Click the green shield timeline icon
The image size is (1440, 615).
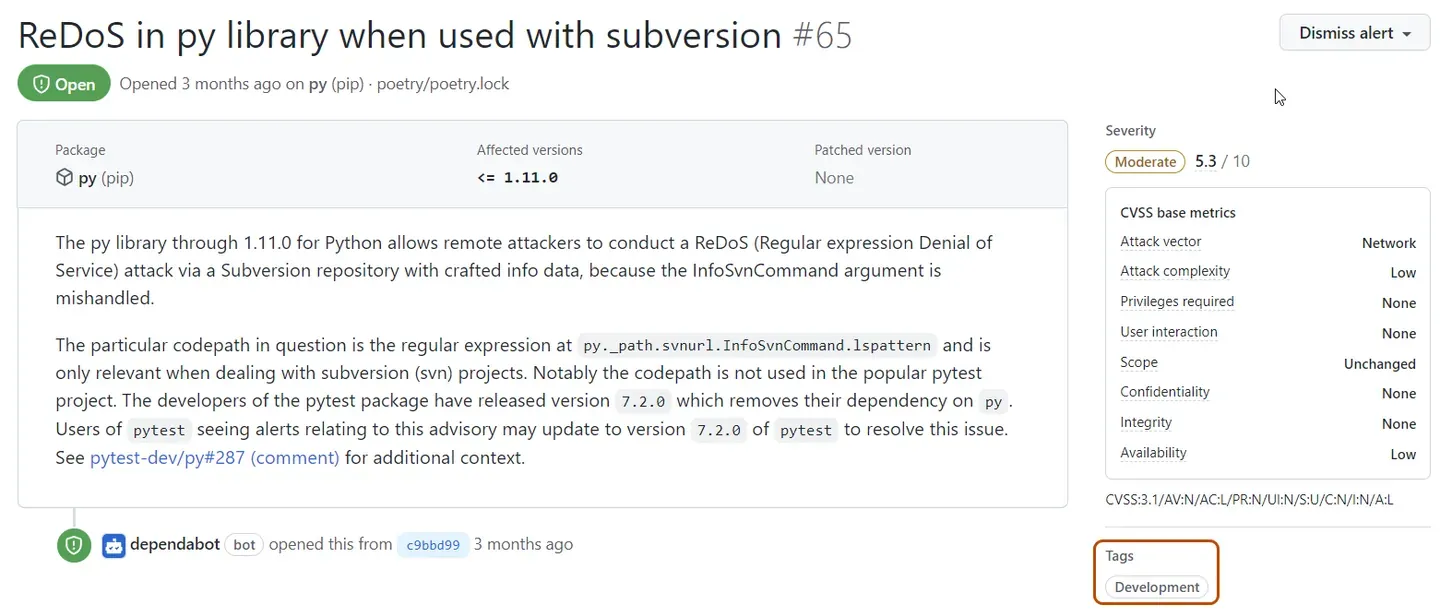coord(73,545)
